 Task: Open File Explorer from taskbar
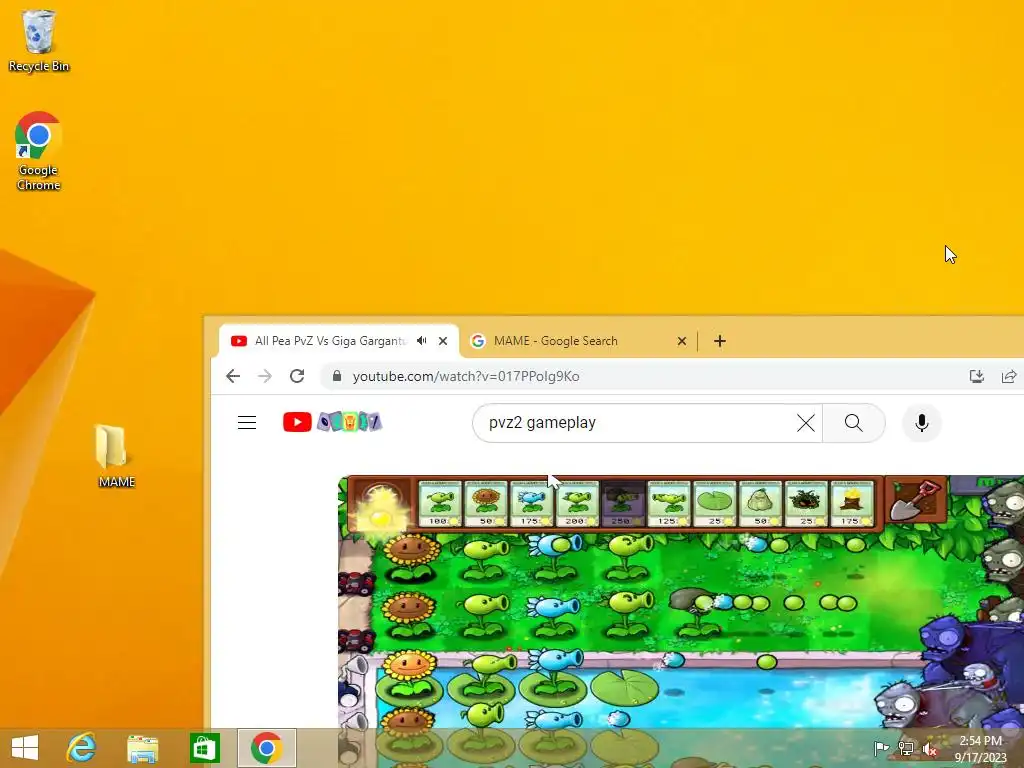[142, 748]
